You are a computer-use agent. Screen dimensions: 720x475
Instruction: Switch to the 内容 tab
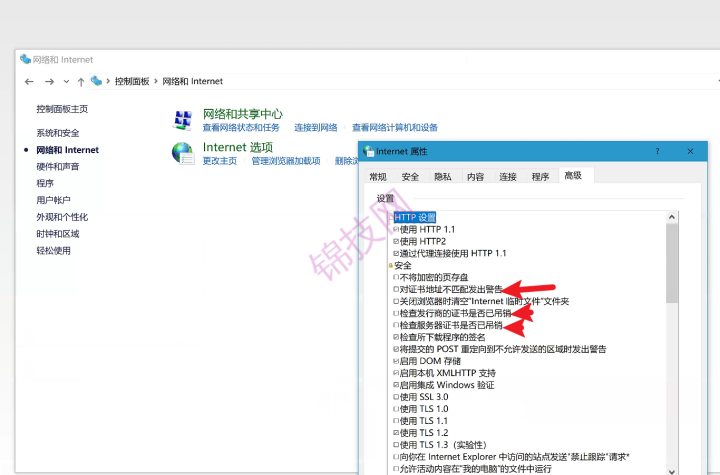475,177
